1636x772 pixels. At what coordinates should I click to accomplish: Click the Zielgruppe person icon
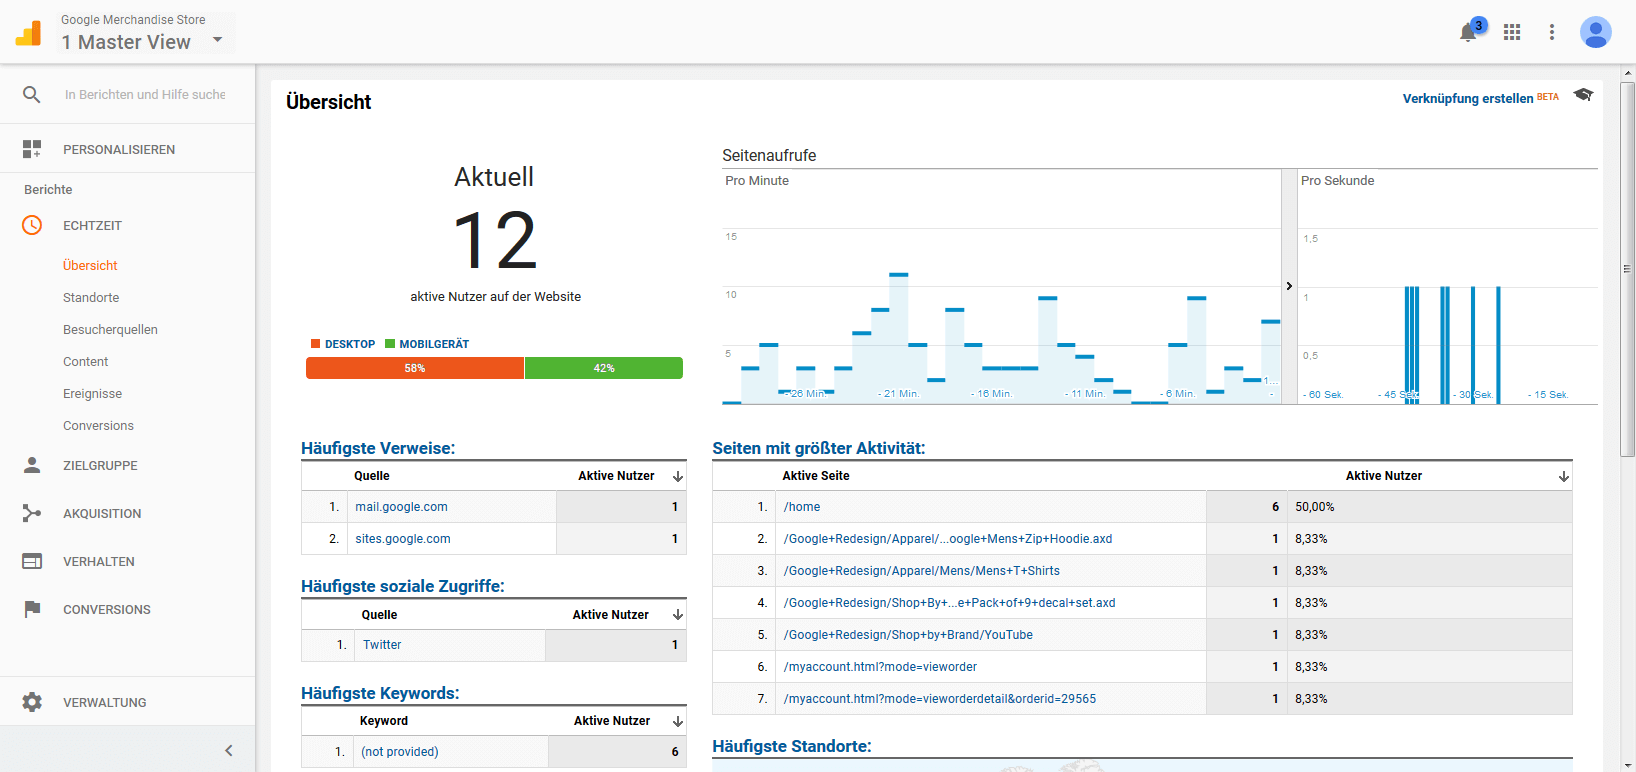(x=32, y=465)
